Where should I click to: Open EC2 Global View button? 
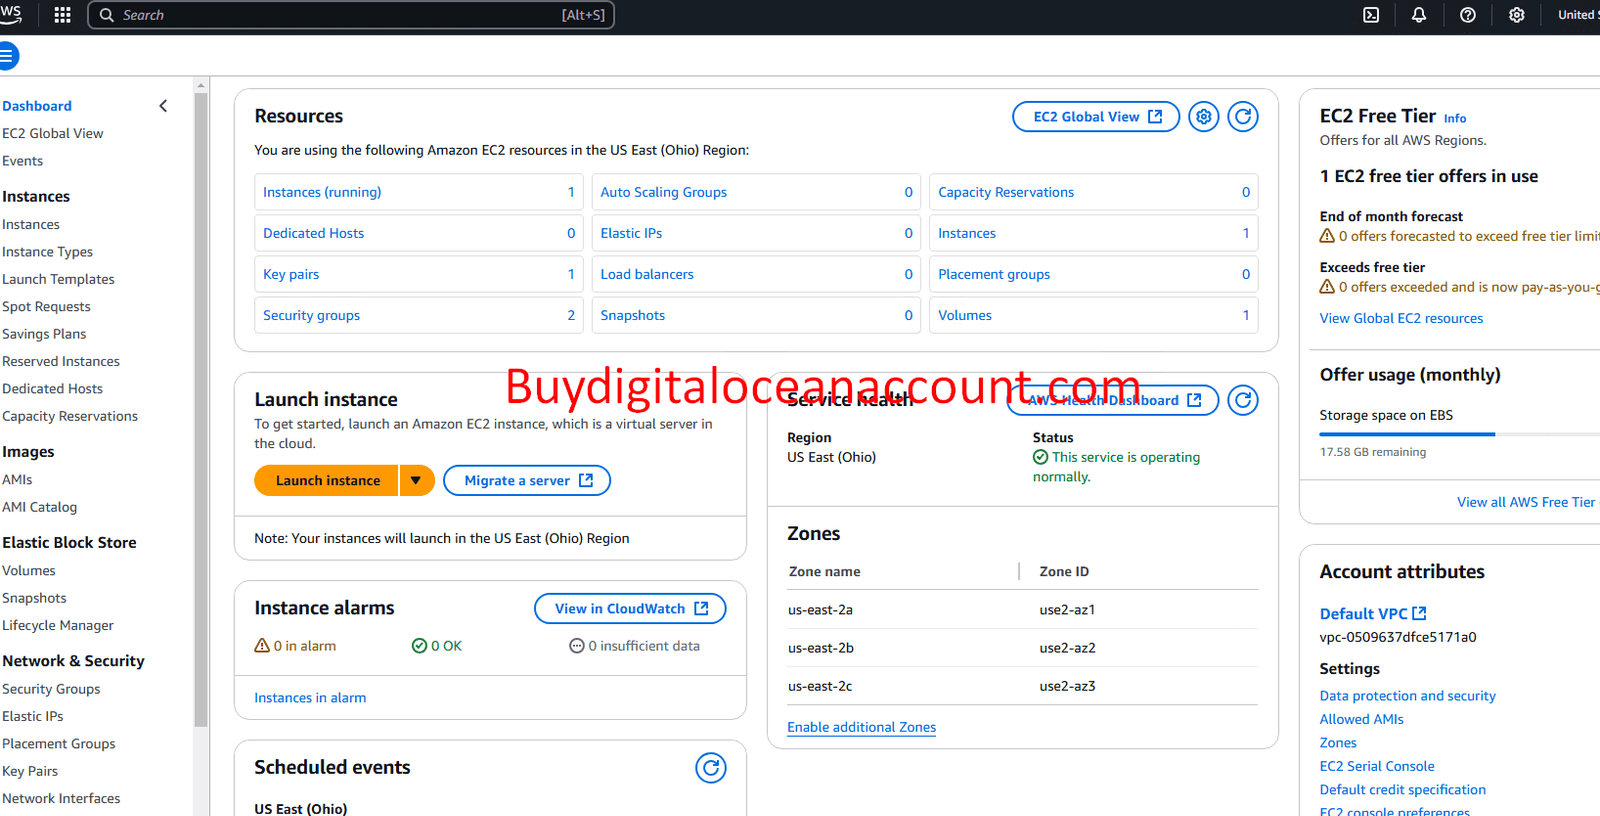pos(1096,117)
